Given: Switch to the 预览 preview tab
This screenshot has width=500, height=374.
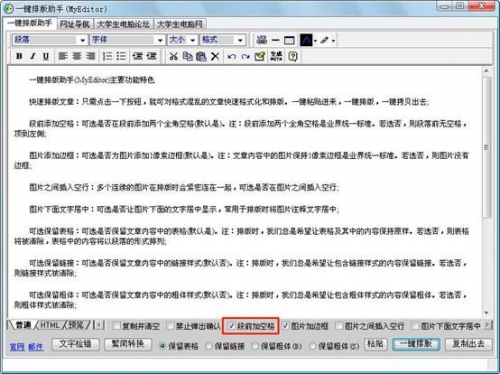Looking at the screenshot, I should point(76,325).
